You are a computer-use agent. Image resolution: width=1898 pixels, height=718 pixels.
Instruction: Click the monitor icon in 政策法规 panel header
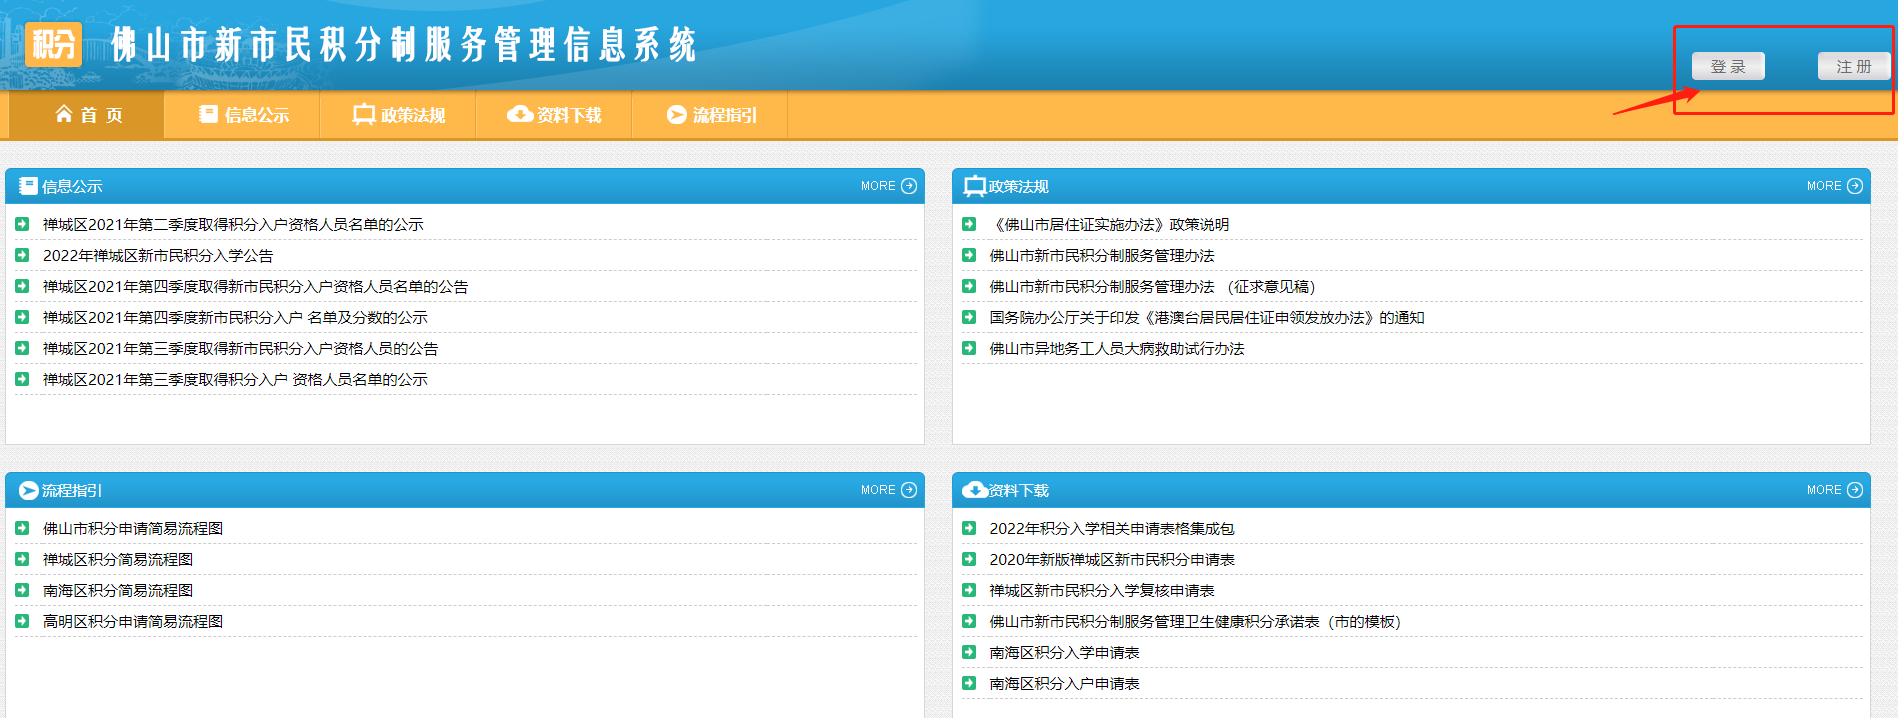[x=974, y=186]
